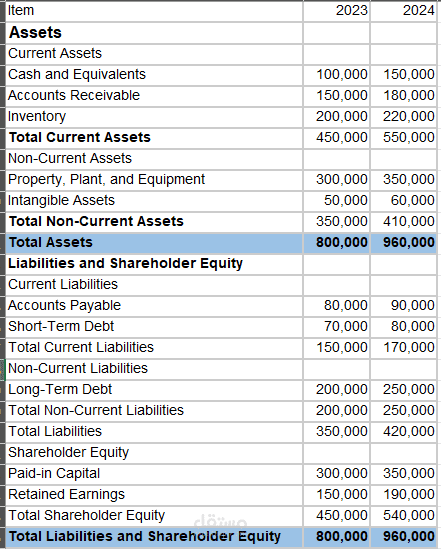Click the highlighted 'Total Assets' label

point(154,243)
